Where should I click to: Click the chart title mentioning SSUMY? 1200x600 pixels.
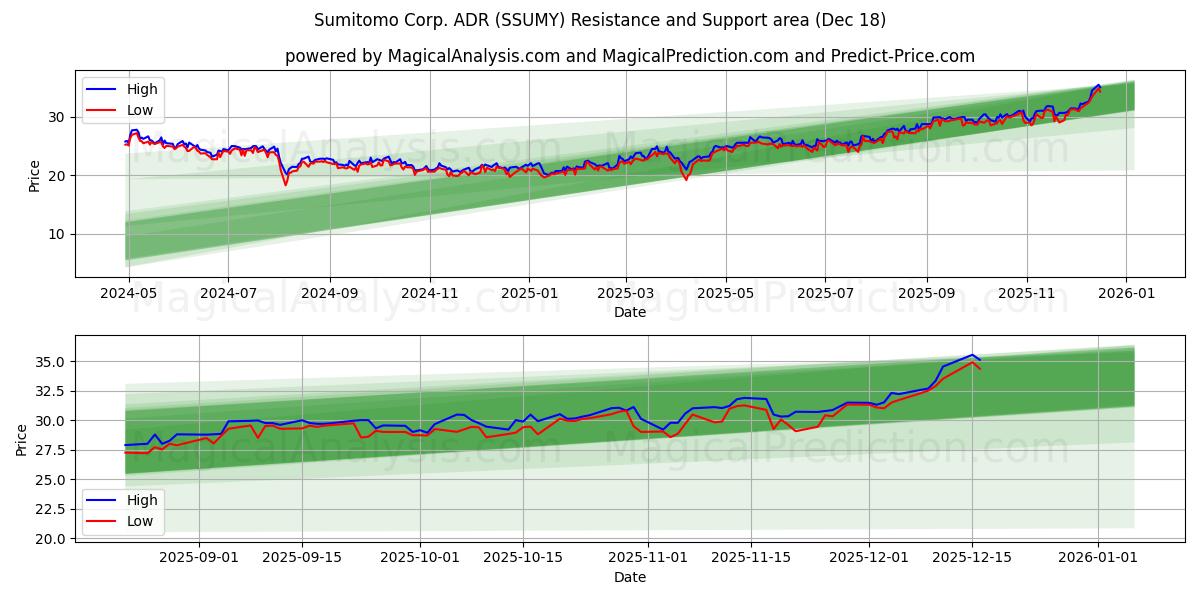tap(600, 19)
